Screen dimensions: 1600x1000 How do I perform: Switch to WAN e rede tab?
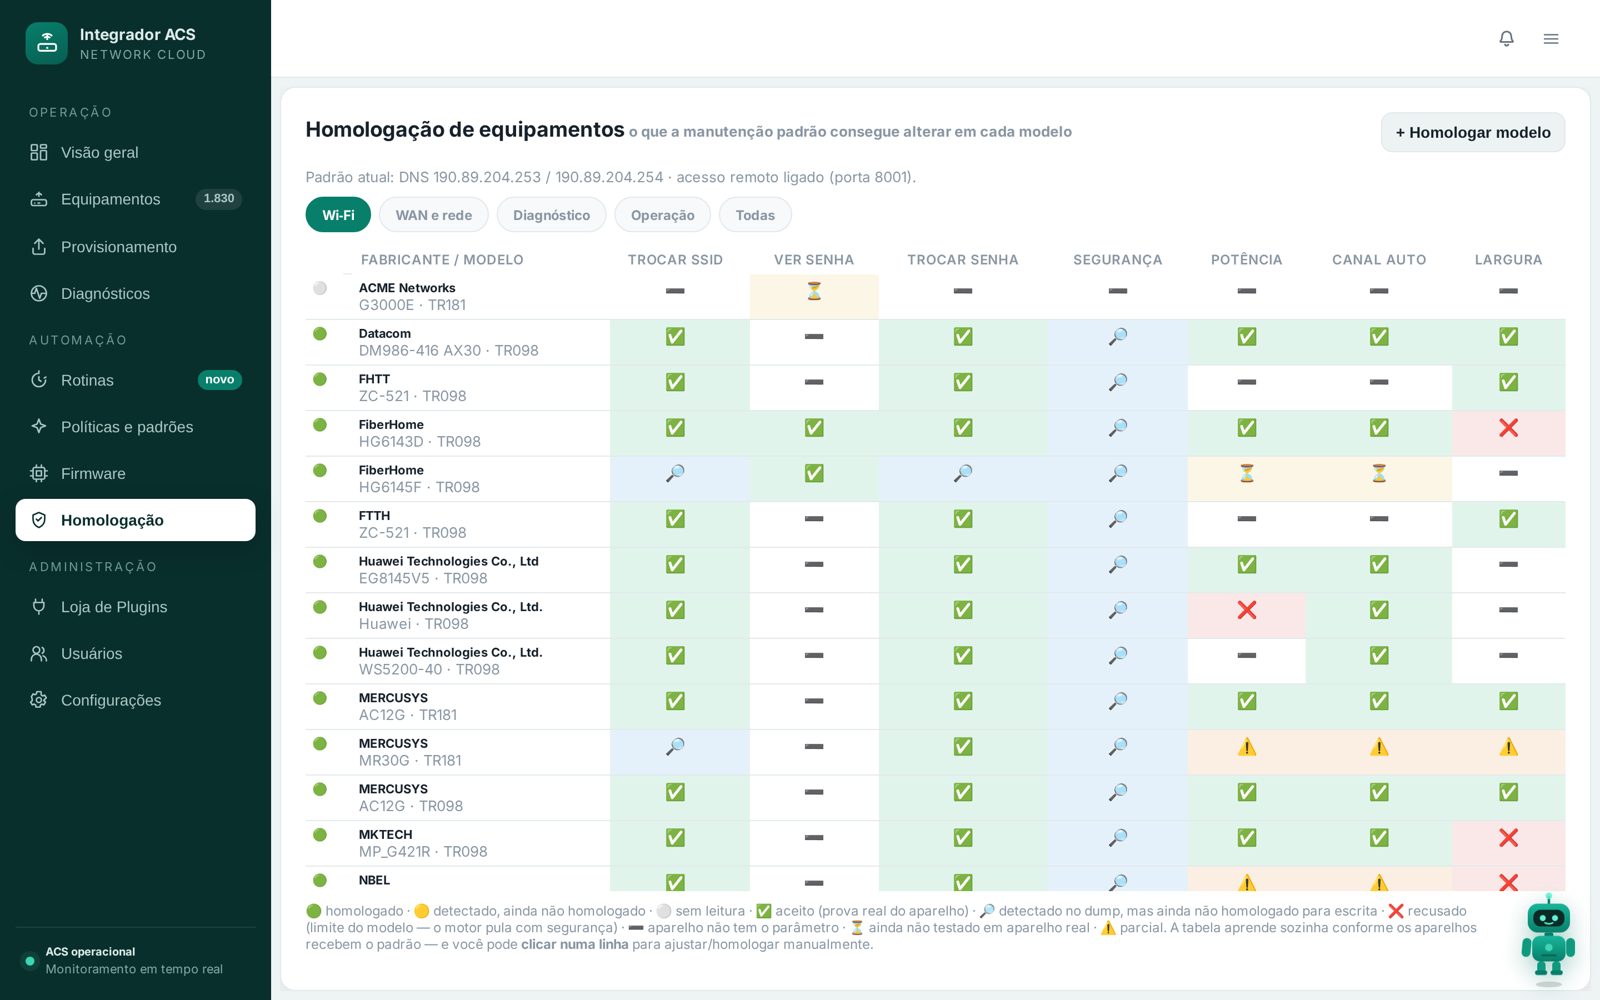(x=434, y=215)
